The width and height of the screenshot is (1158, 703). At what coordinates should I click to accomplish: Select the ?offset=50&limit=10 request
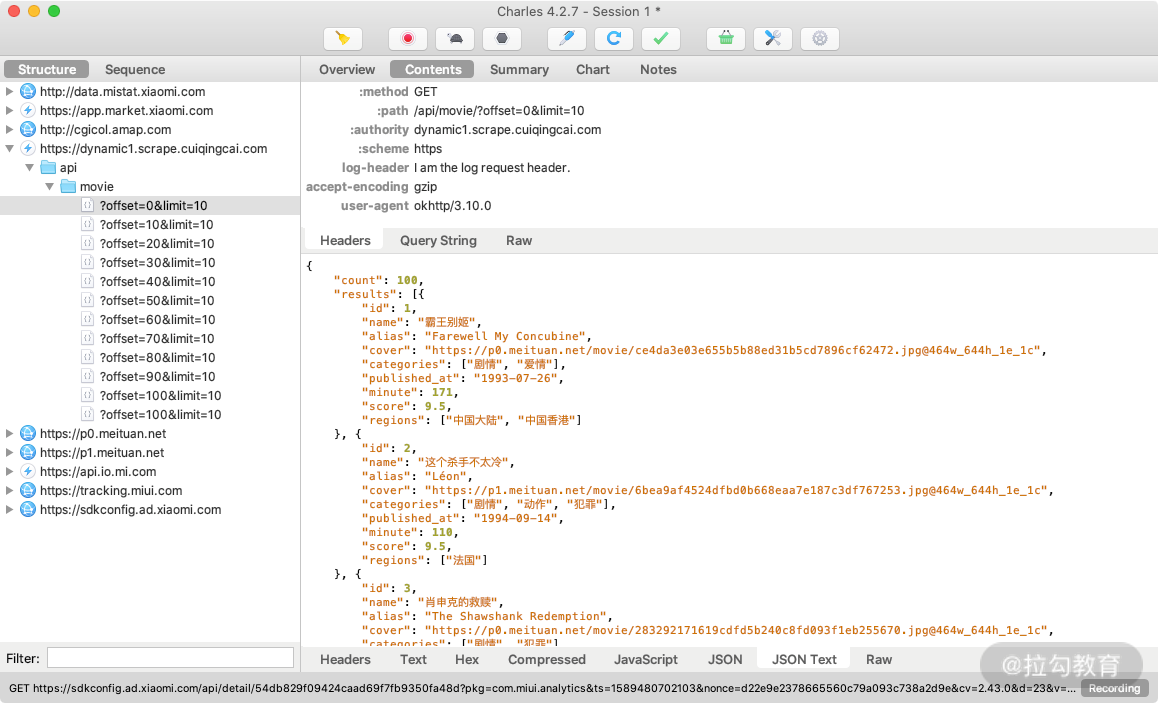pos(157,301)
